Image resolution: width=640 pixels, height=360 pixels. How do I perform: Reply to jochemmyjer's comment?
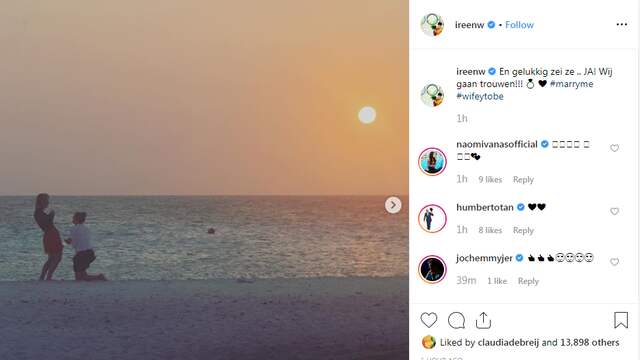pos(528,281)
